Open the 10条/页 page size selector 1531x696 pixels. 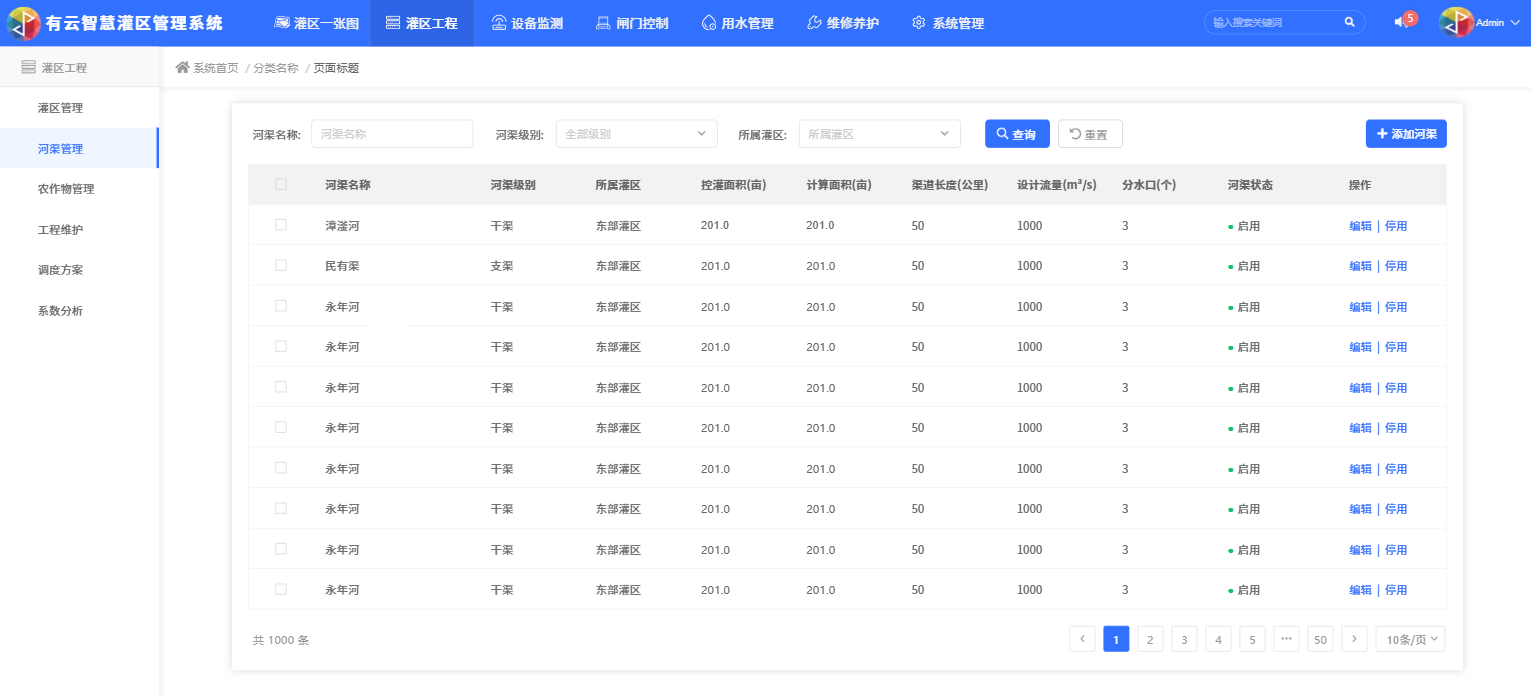1410,639
